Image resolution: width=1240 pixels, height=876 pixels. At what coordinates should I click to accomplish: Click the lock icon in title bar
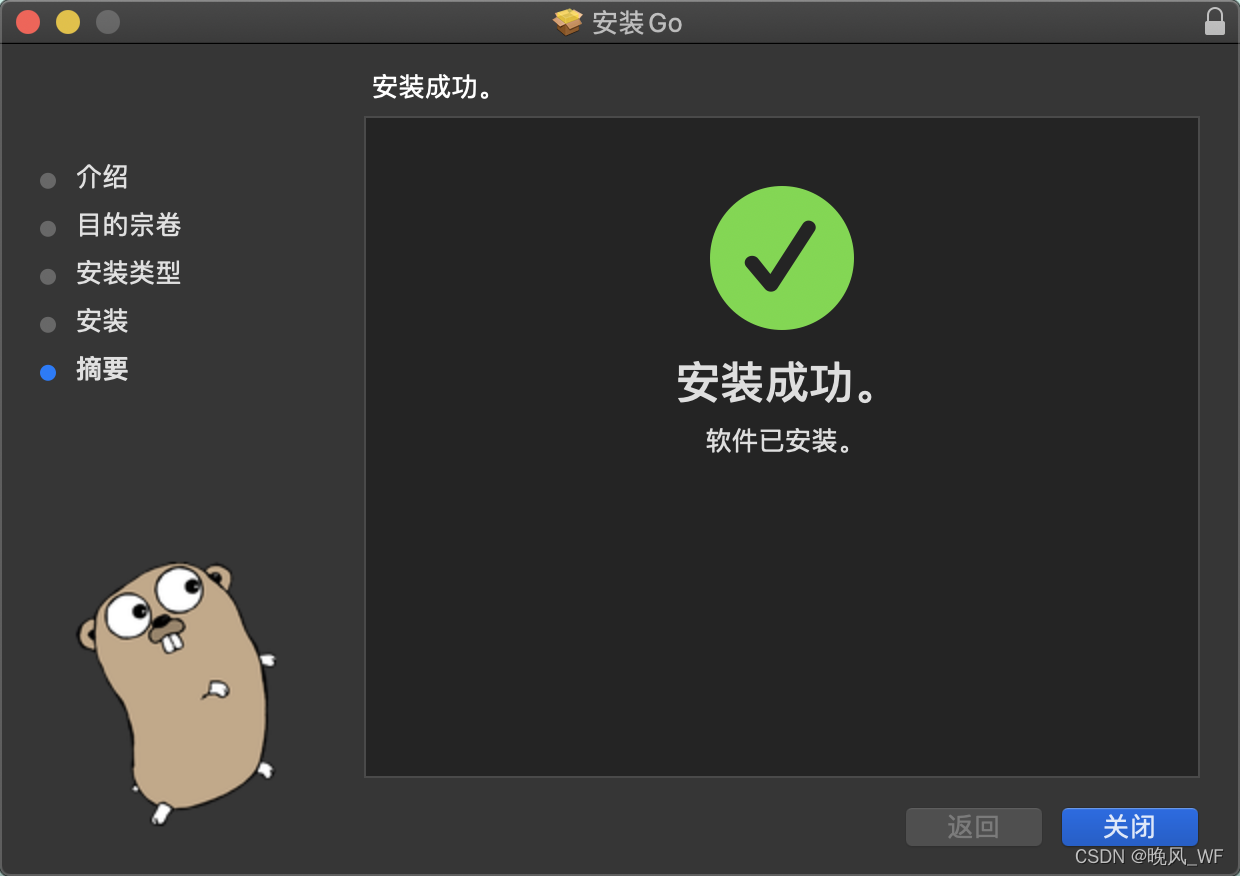pos(1215,21)
